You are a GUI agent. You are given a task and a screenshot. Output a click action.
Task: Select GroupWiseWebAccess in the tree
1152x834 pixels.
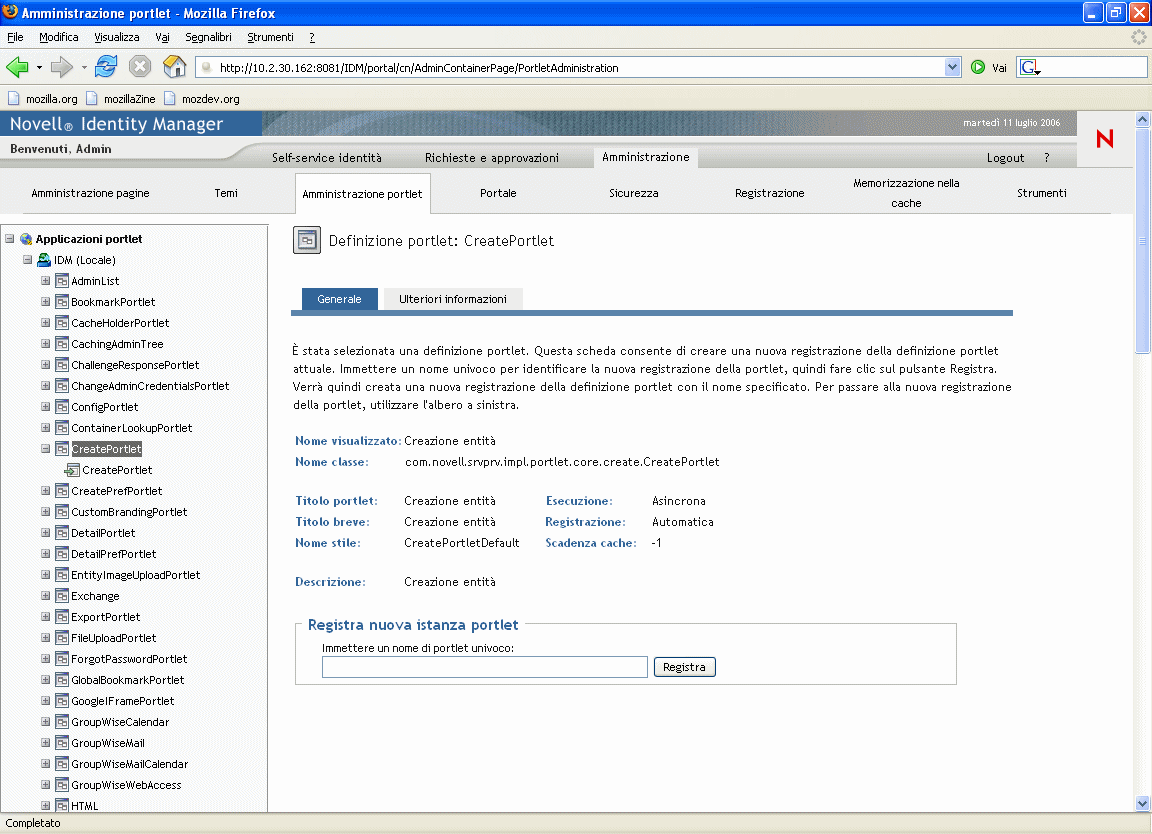(x=126, y=785)
